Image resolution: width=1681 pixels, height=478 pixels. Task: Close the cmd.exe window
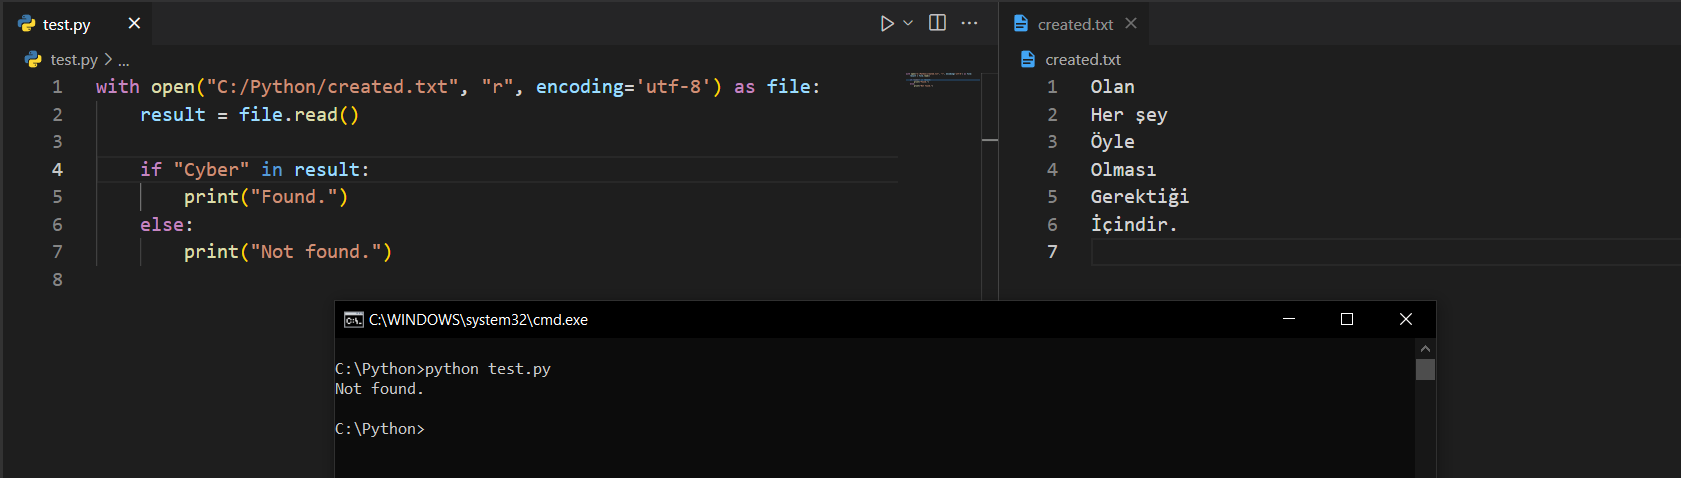[1405, 319]
